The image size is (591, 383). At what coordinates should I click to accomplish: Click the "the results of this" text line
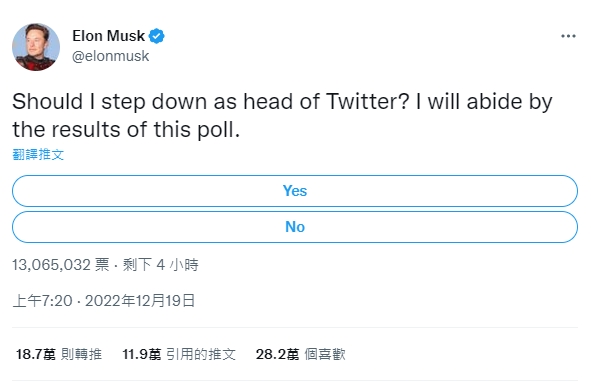coord(101,130)
